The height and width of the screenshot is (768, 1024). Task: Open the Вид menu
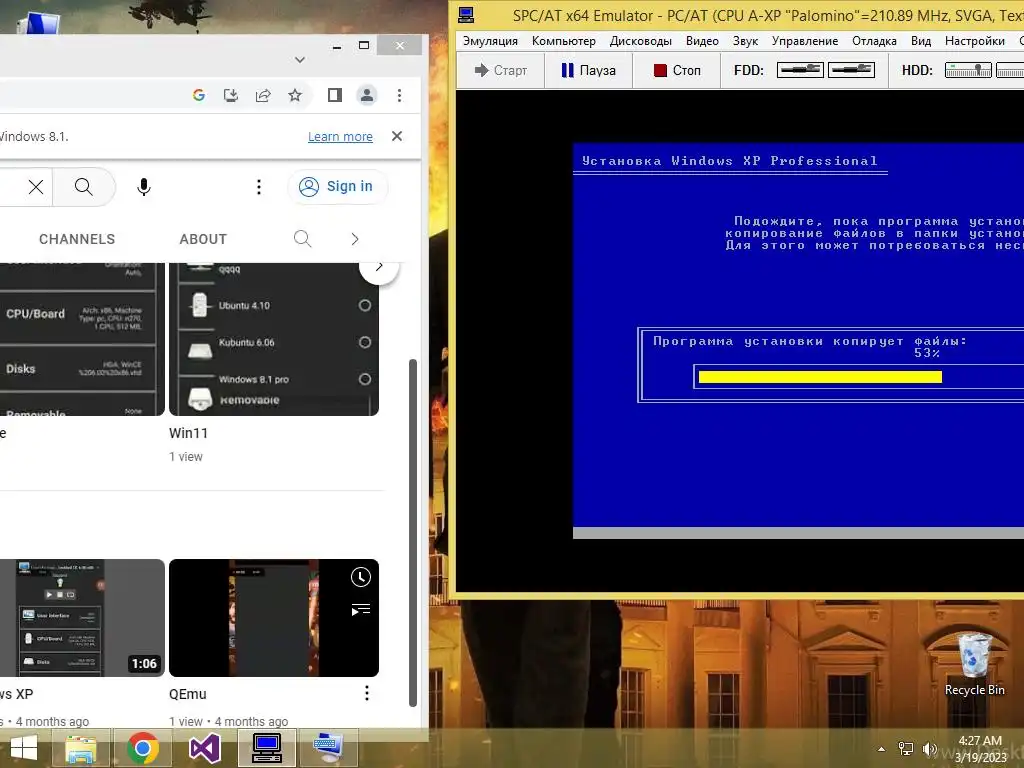[921, 41]
